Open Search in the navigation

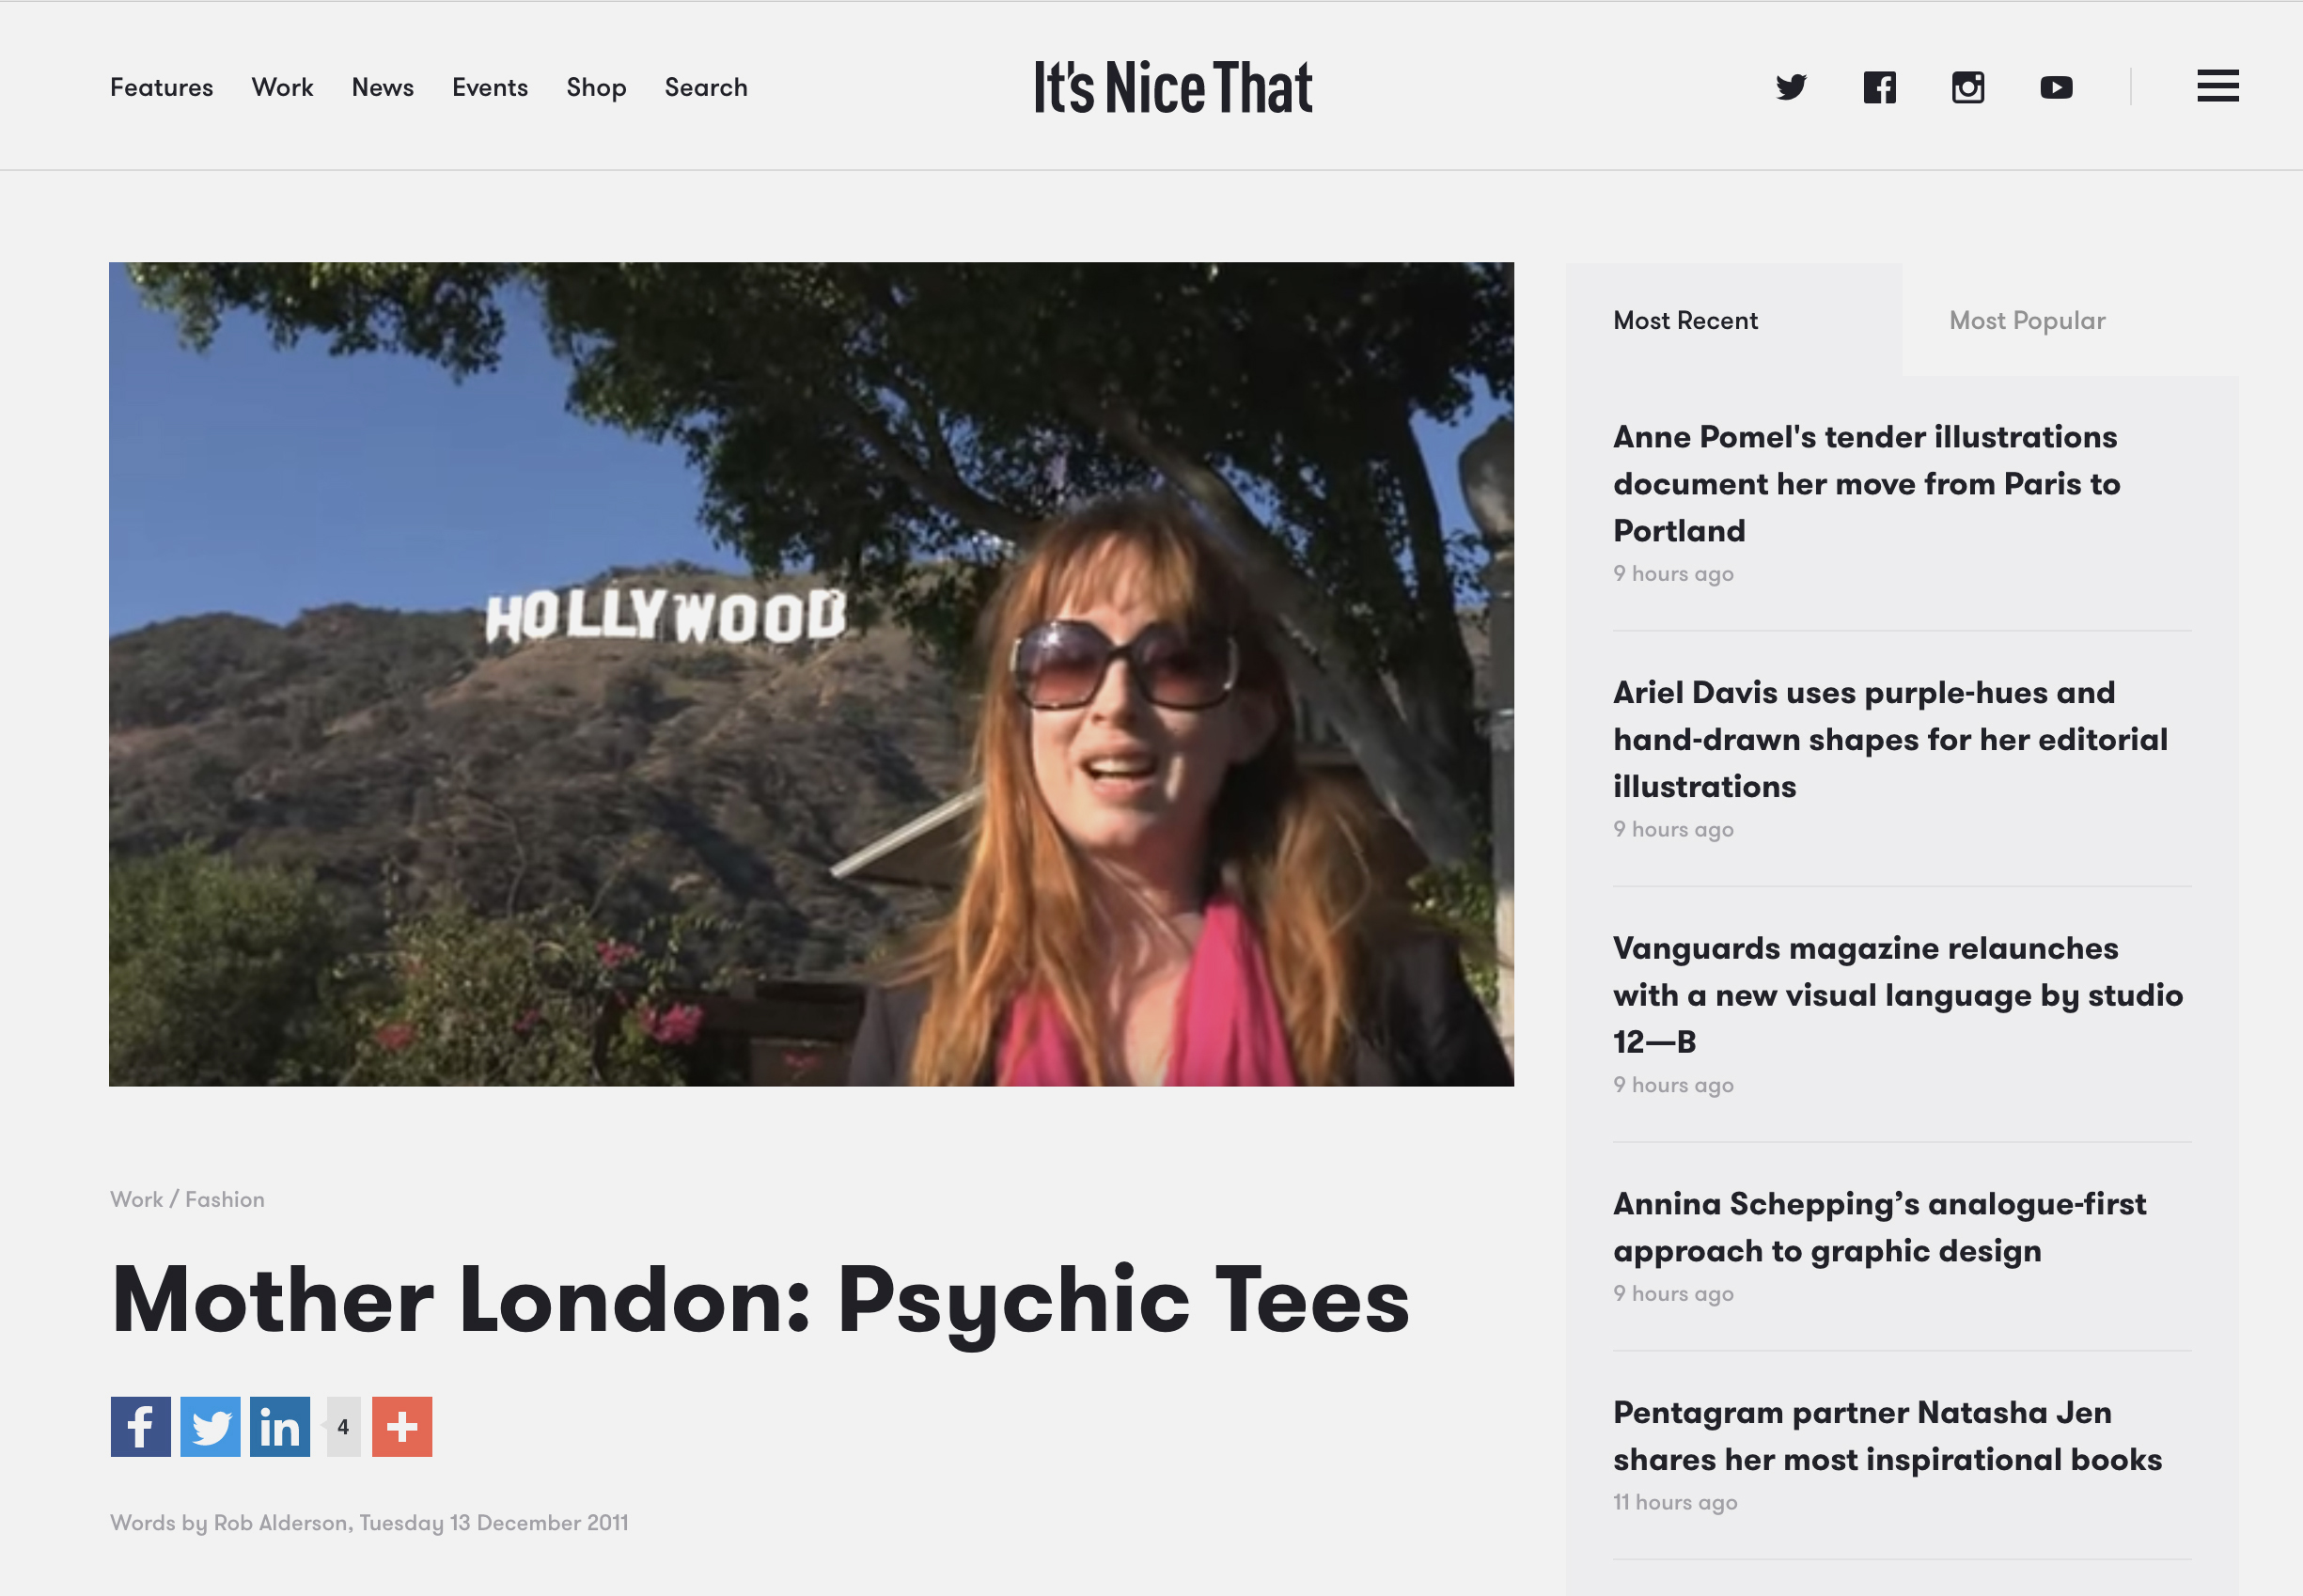(706, 87)
